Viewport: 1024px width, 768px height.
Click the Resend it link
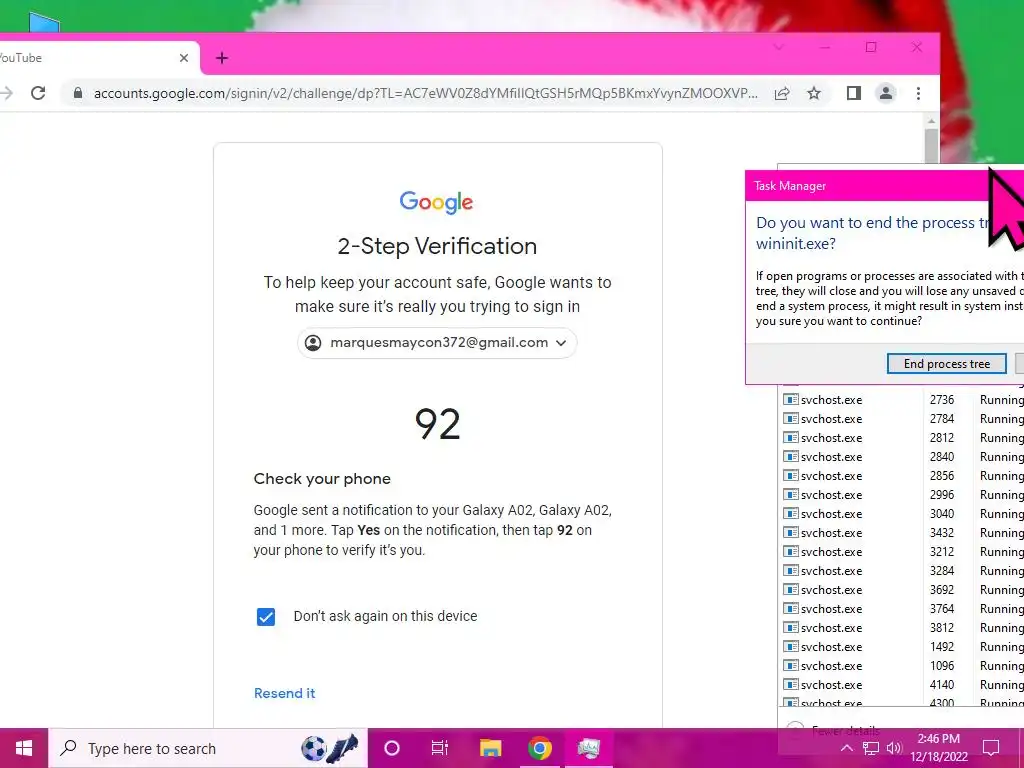285,694
